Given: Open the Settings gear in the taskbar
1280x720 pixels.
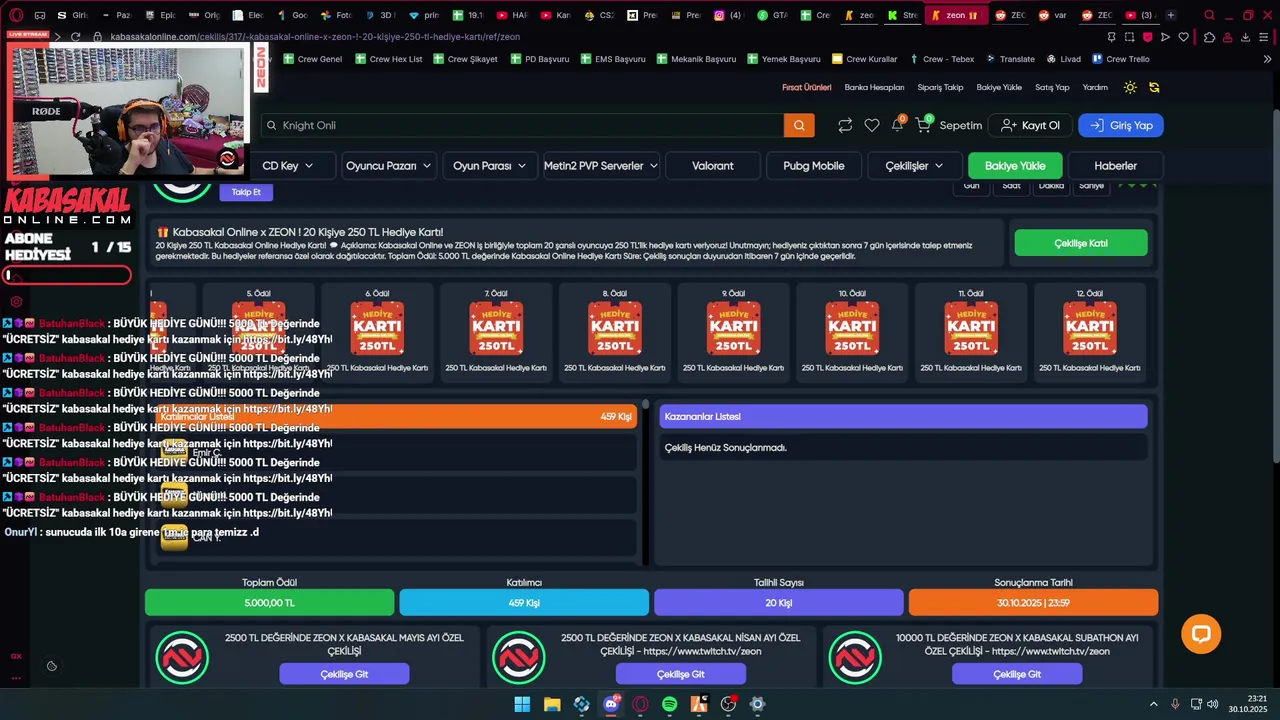Looking at the screenshot, I should point(758,704).
